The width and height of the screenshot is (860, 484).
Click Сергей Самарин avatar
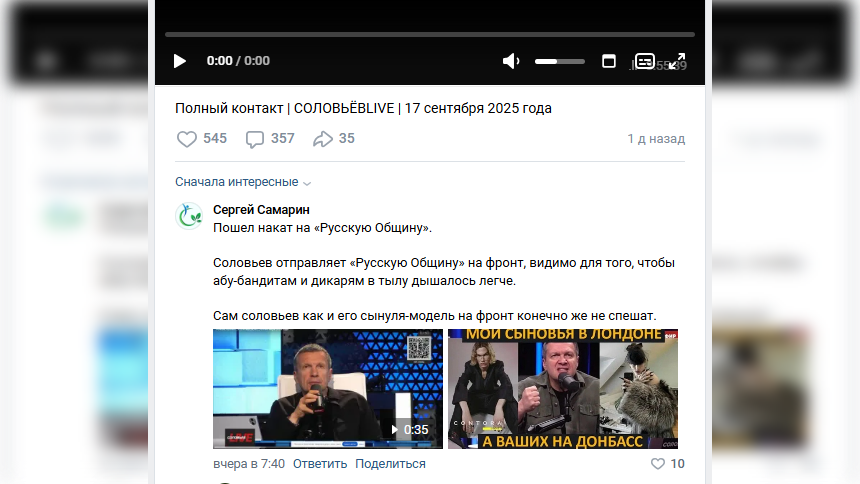pos(189,216)
